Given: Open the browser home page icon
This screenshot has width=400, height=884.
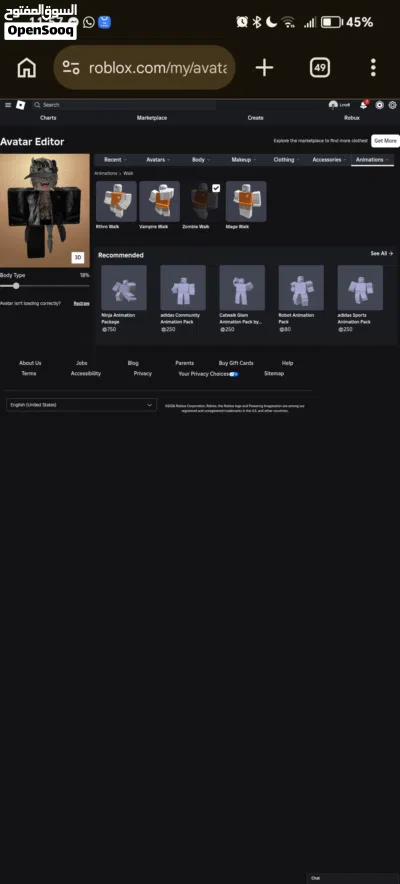Looking at the screenshot, I should [26, 68].
